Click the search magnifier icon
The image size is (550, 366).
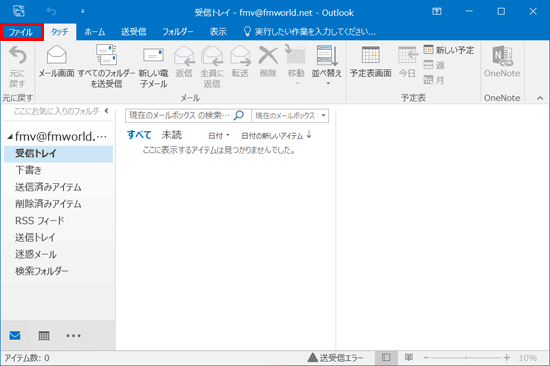click(239, 115)
